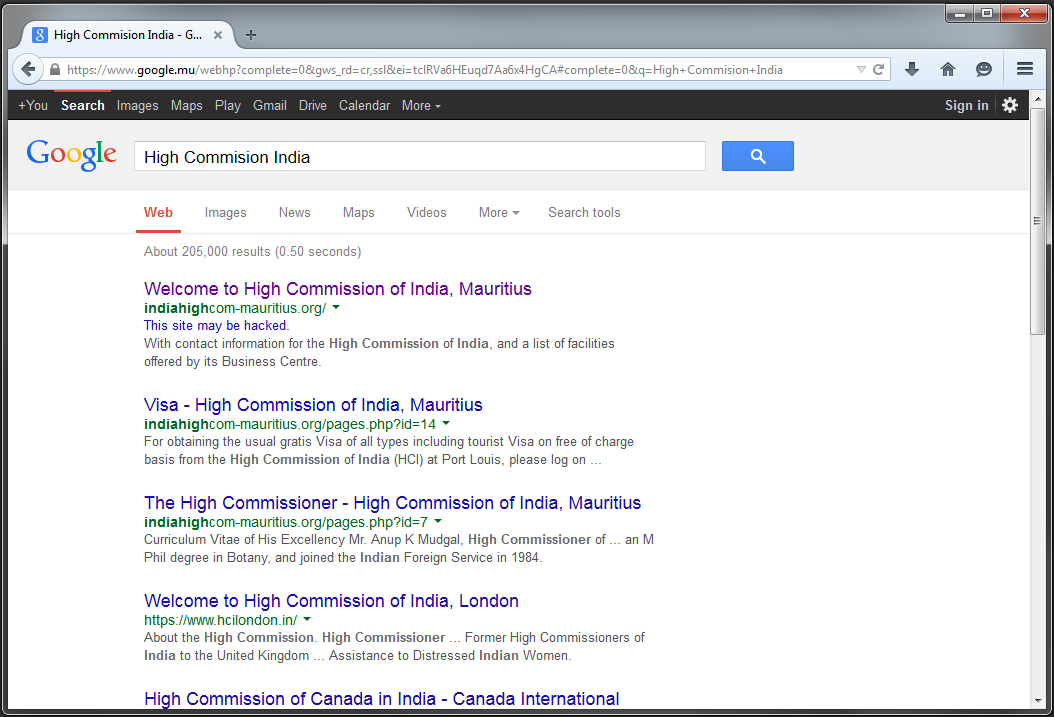The height and width of the screenshot is (717, 1054).
Task: Click the padlock site identity icon
Action: point(54,69)
